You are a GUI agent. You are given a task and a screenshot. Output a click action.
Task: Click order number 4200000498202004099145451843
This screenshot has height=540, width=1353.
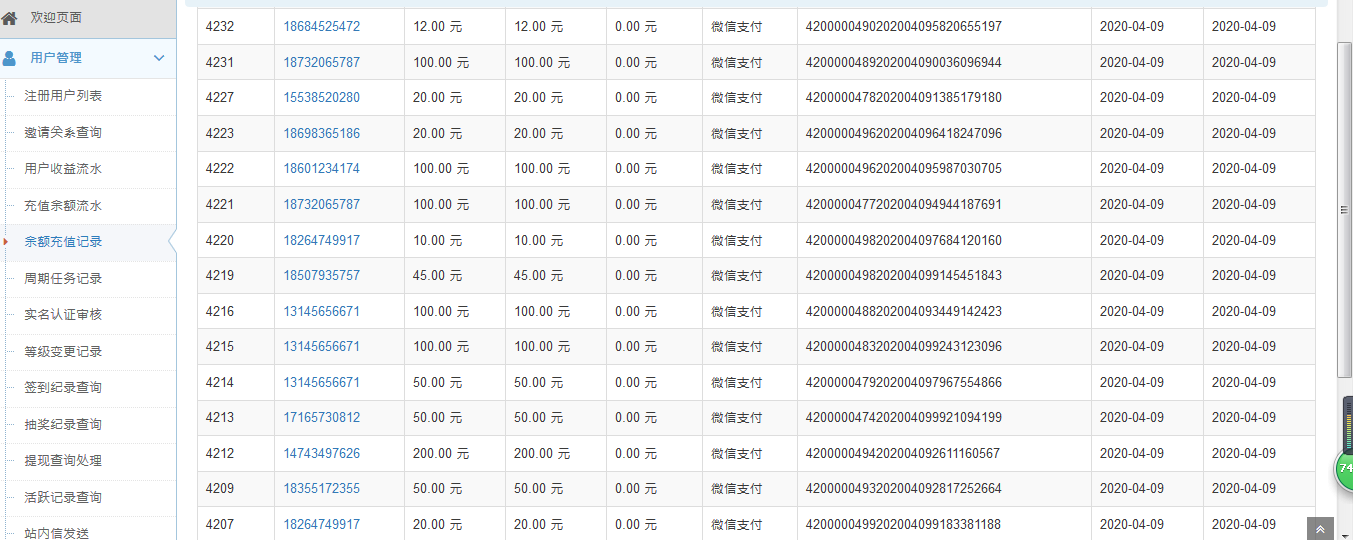tap(904, 276)
